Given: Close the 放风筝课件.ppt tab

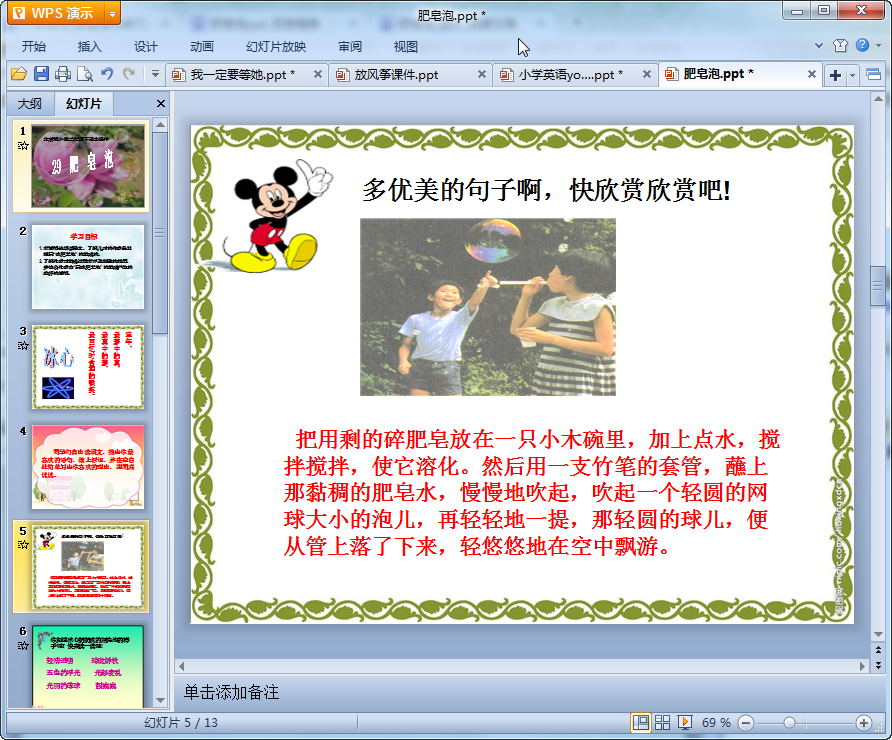Looking at the screenshot, I should point(482,74).
